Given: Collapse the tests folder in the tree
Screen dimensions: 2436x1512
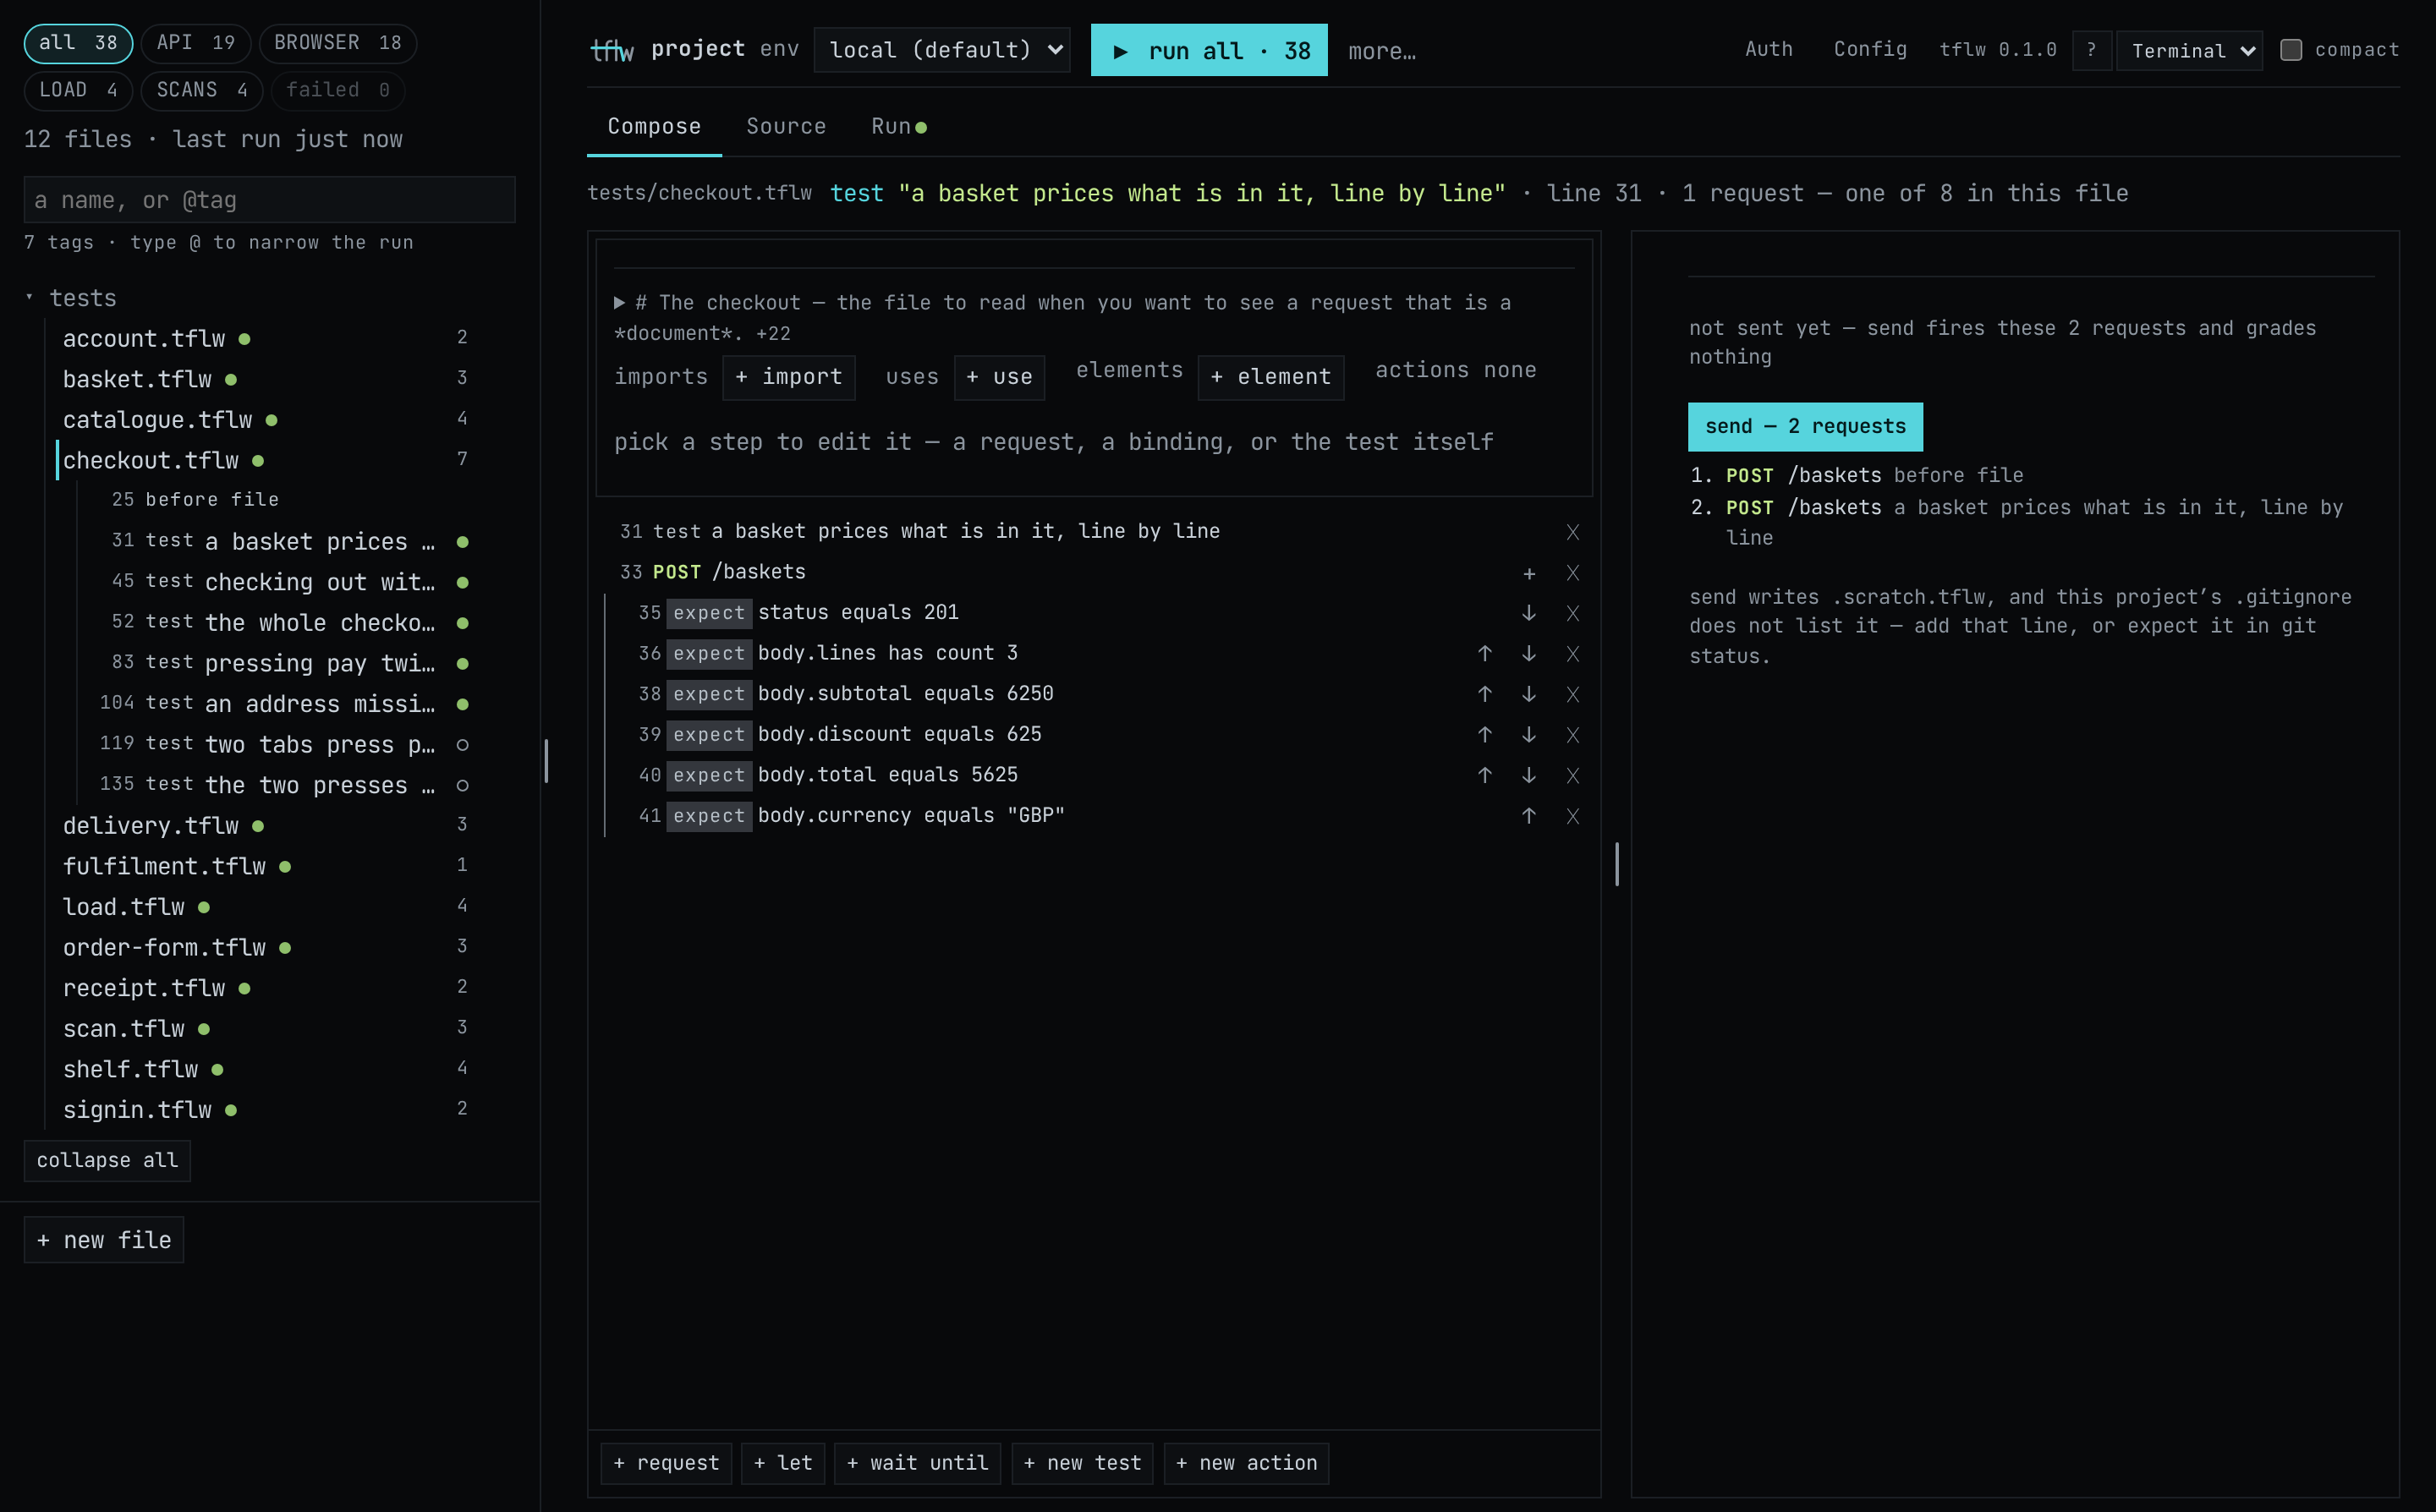Looking at the screenshot, I should (29, 298).
